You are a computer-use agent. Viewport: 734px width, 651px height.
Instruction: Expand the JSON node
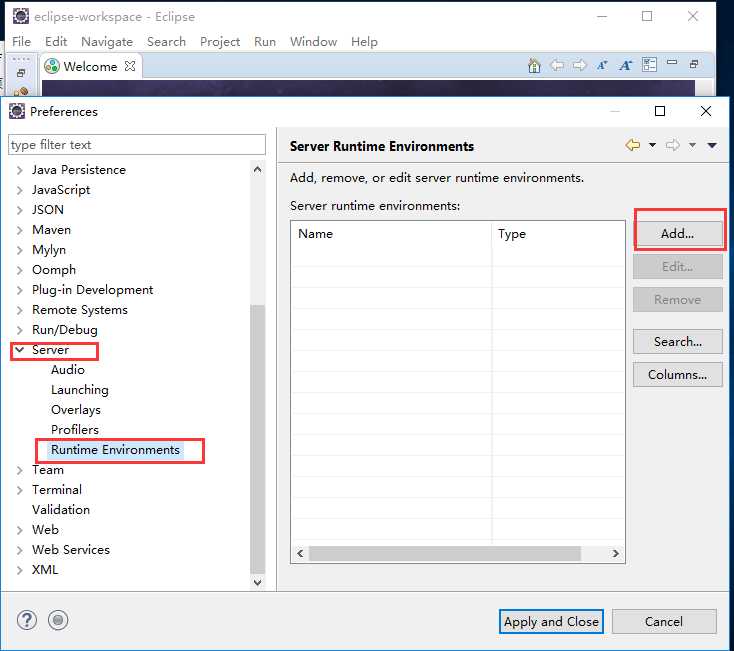click(x=20, y=210)
